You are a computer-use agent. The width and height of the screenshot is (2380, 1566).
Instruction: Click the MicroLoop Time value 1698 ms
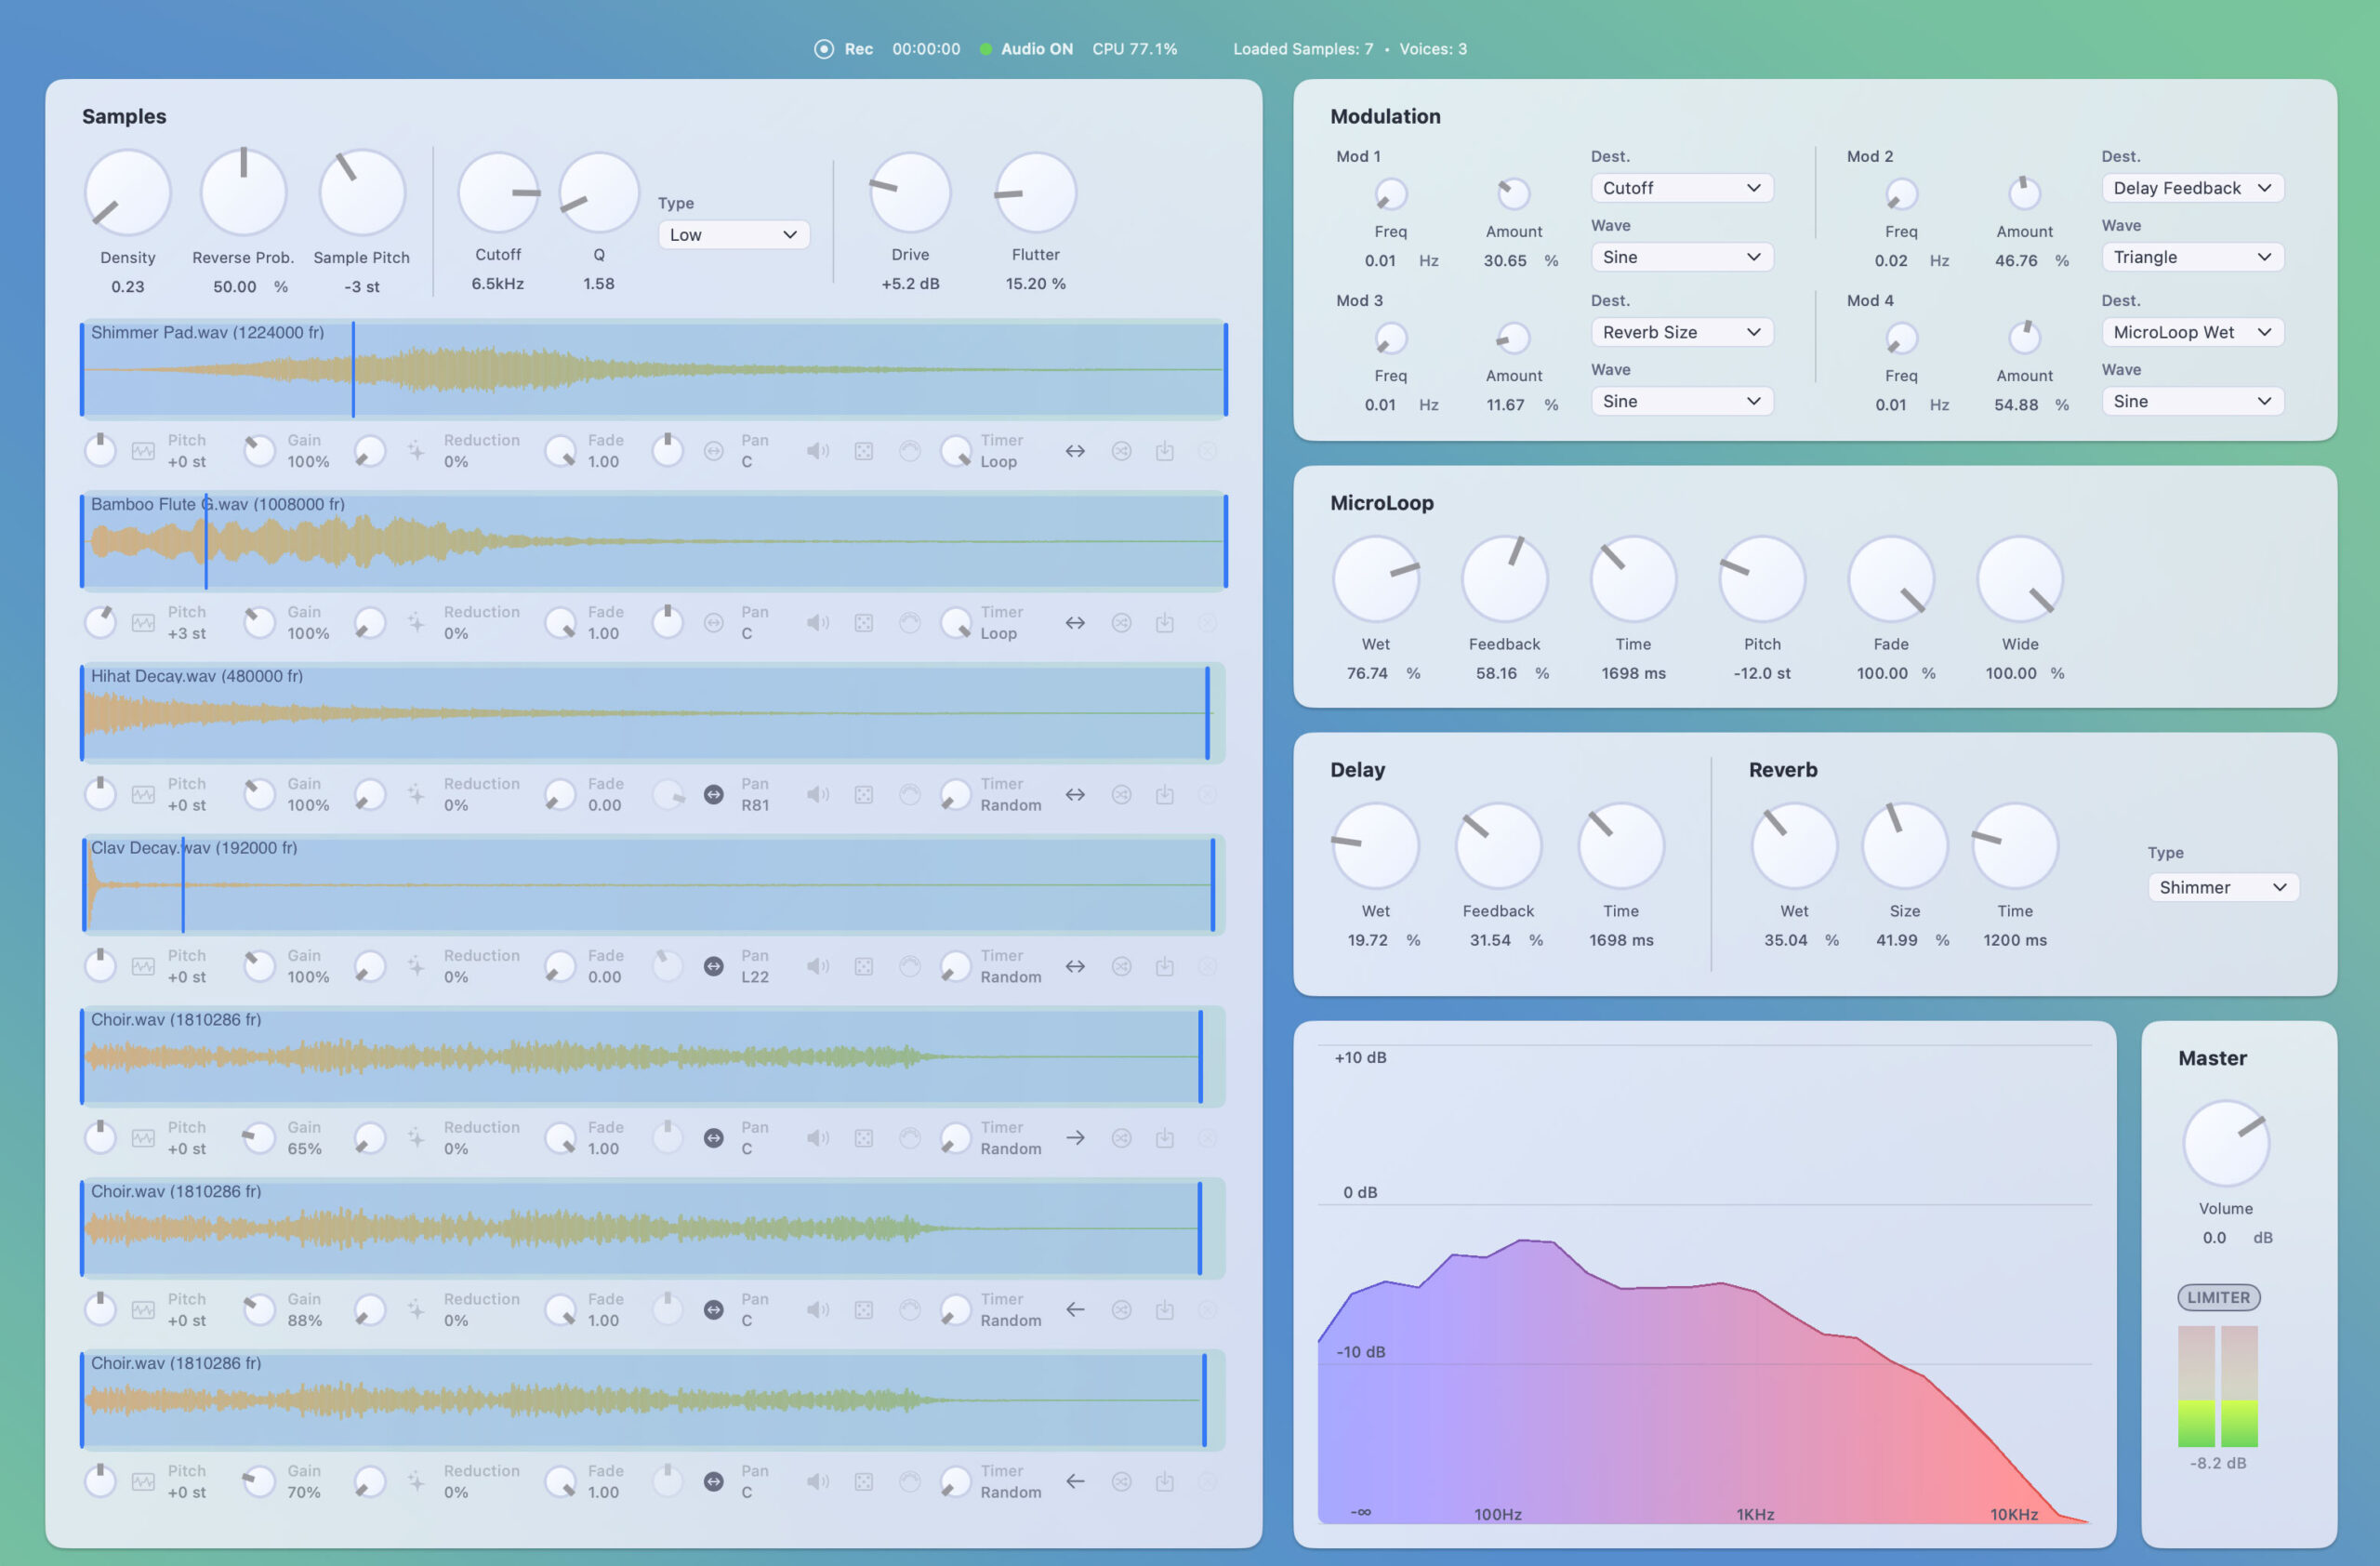pos(1633,674)
